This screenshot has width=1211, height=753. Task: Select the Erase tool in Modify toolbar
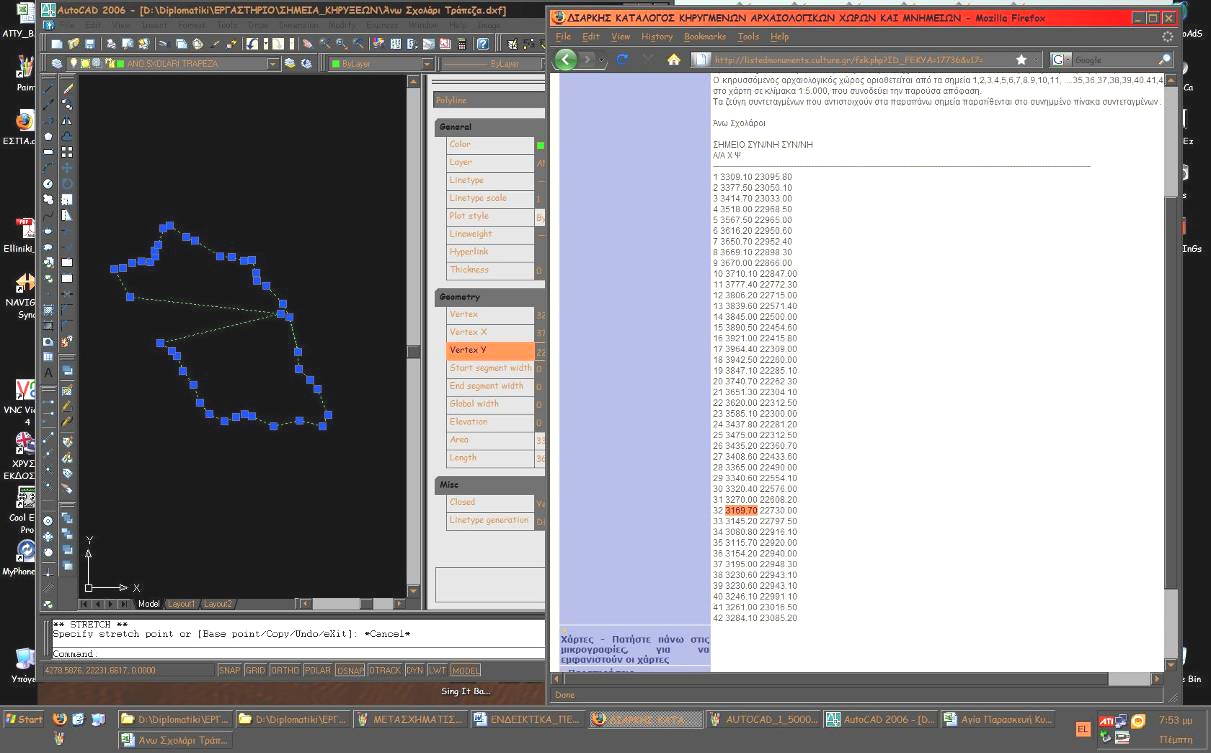(x=67, y=88)
